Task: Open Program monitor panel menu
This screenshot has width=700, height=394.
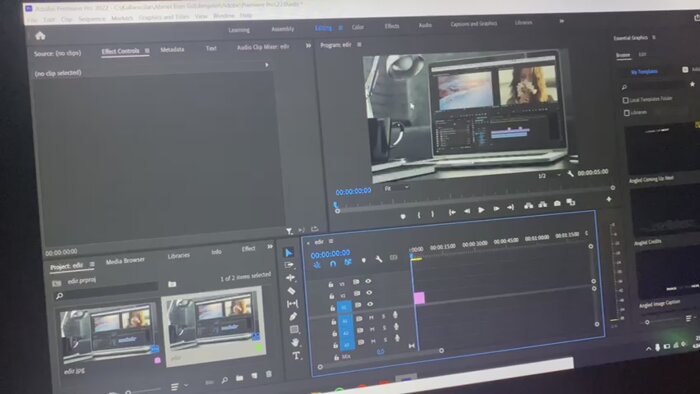Action: [359, 45]
